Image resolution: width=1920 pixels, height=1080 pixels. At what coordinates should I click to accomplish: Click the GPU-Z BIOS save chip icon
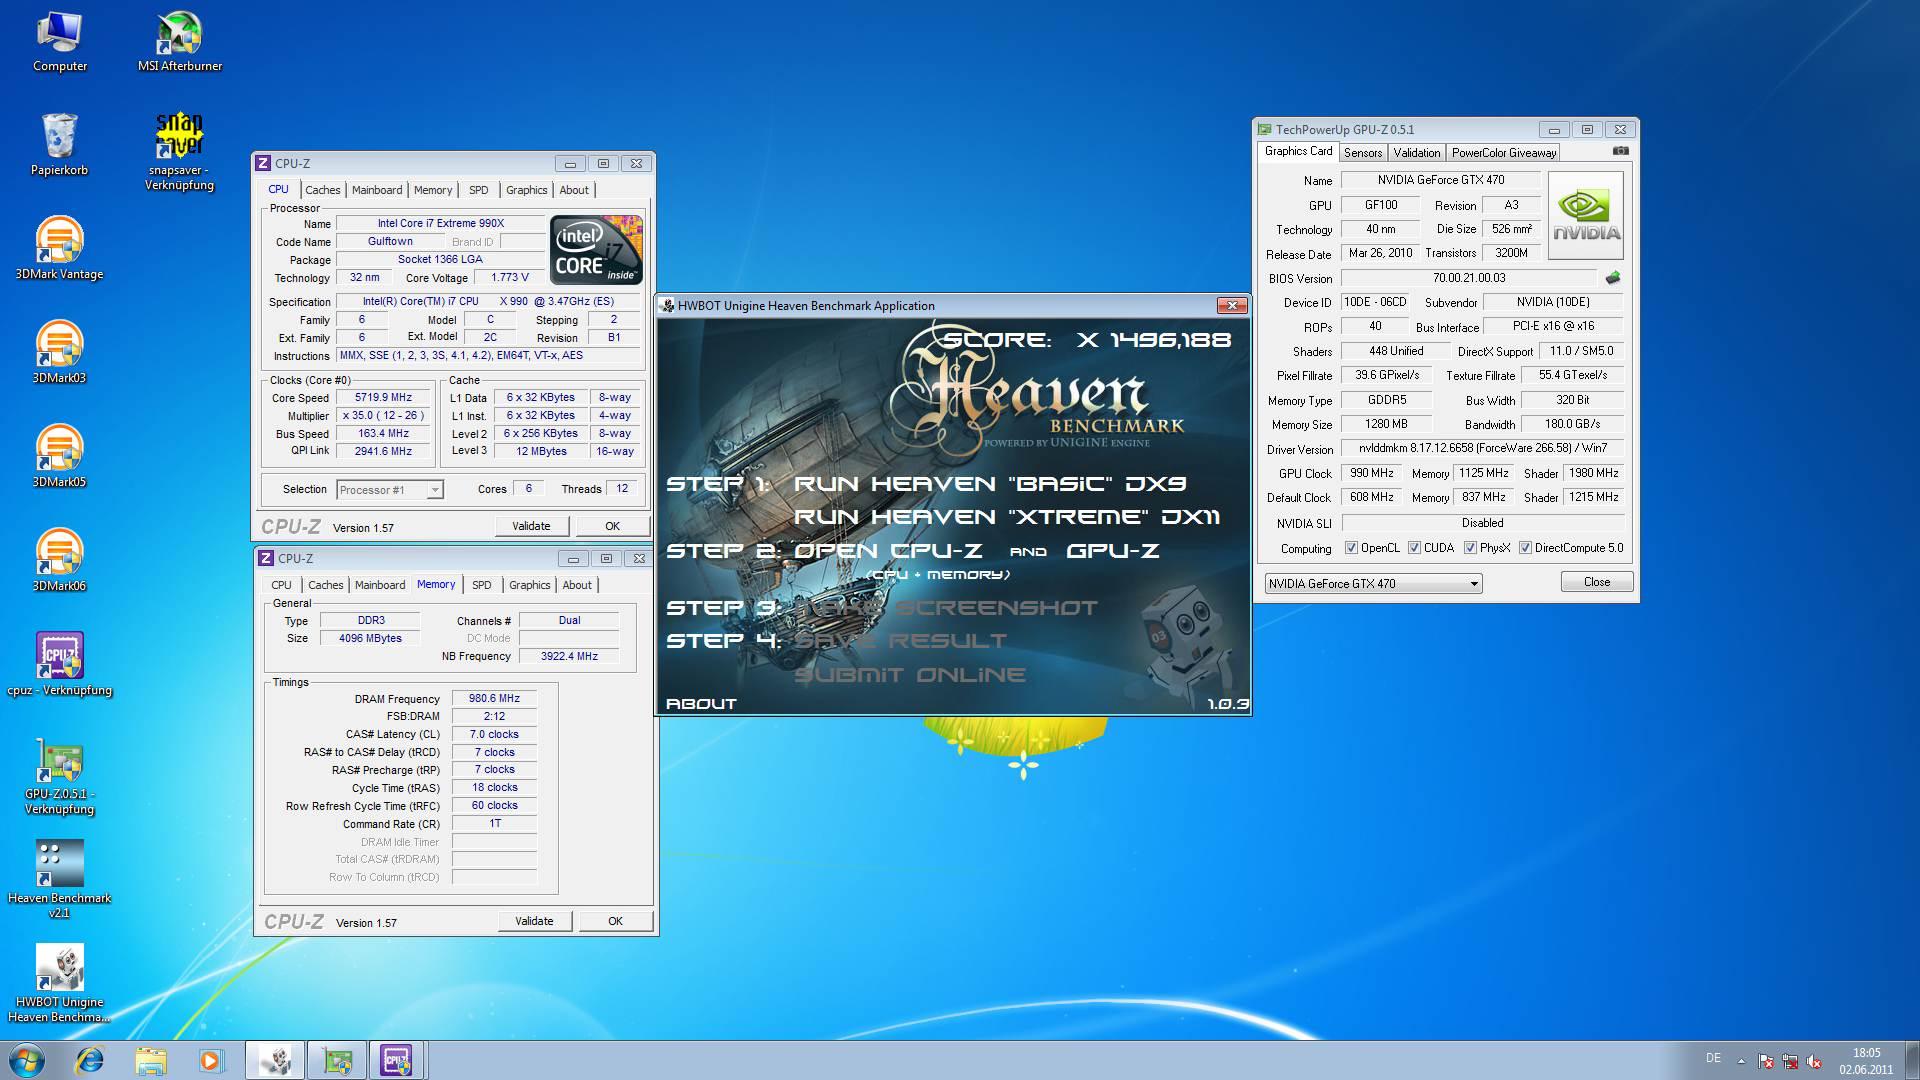1612,278
